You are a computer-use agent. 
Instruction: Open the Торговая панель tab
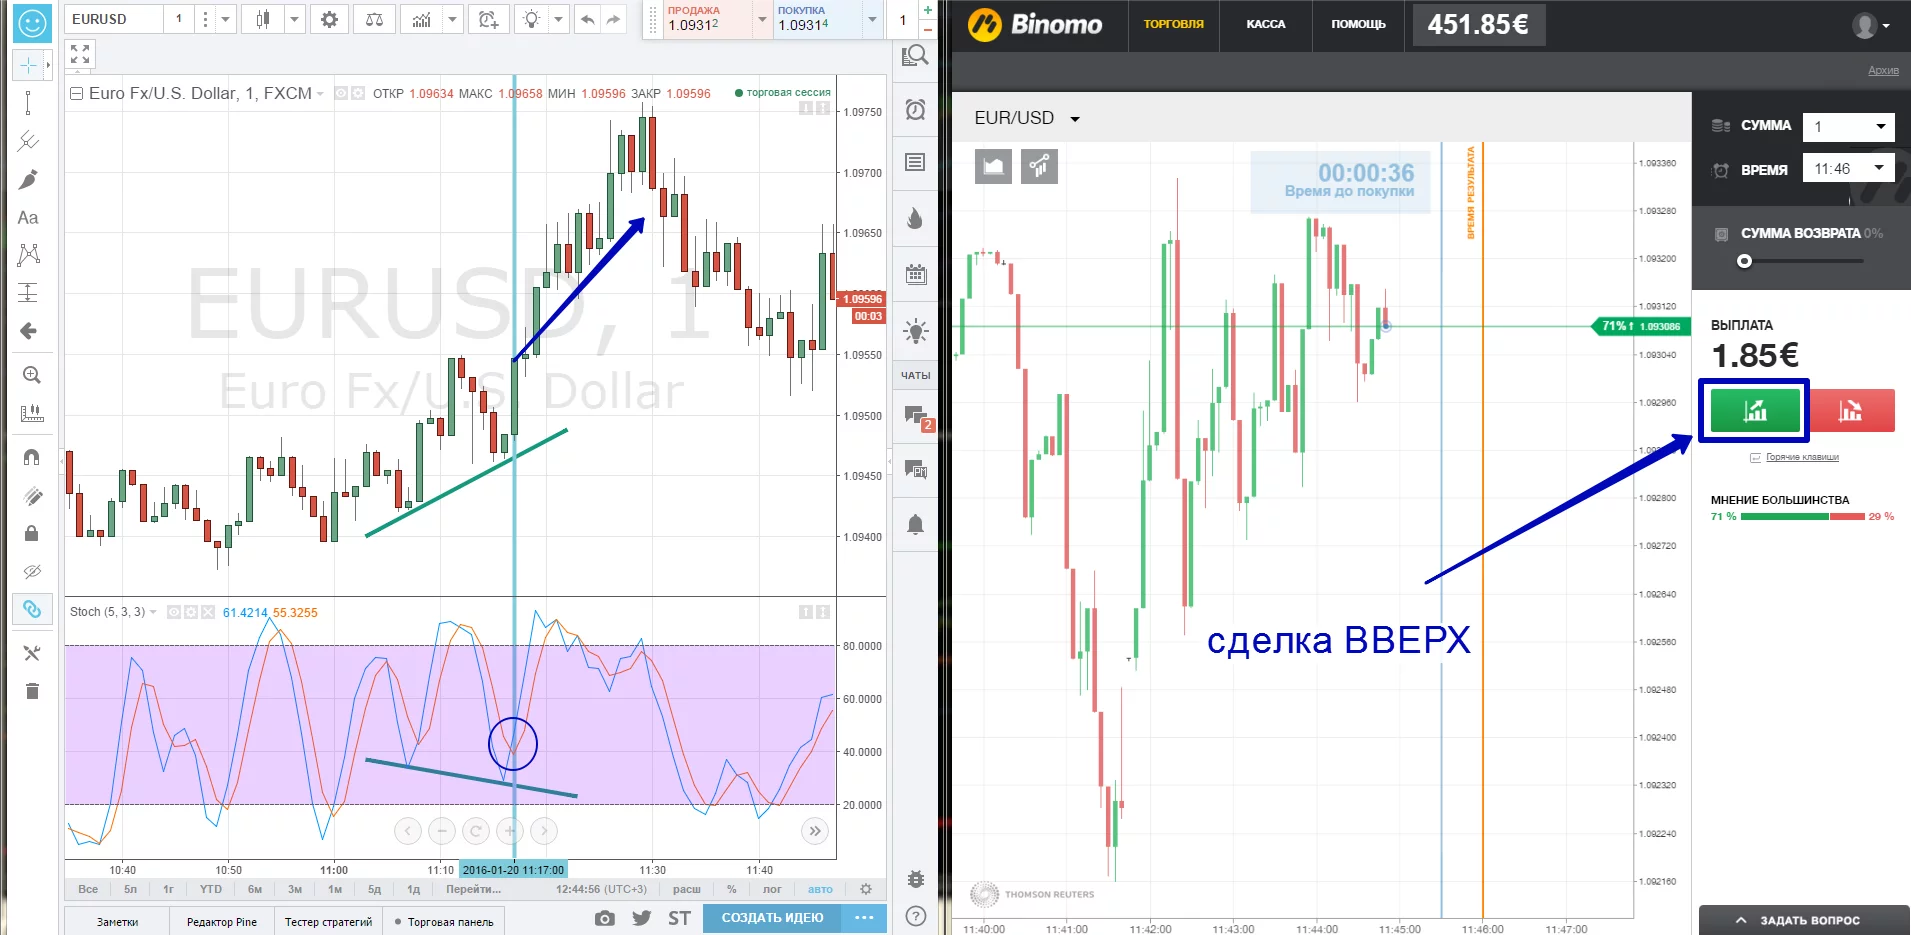(x=444, y=922)
